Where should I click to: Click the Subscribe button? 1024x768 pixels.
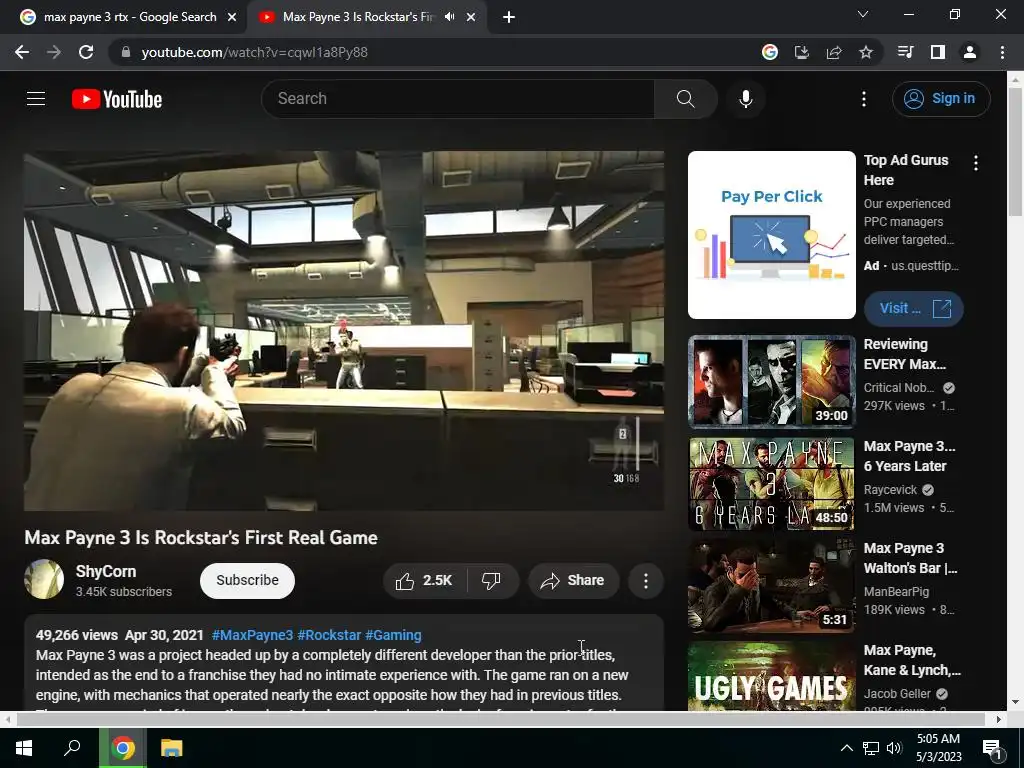click(x=248, y=581)
